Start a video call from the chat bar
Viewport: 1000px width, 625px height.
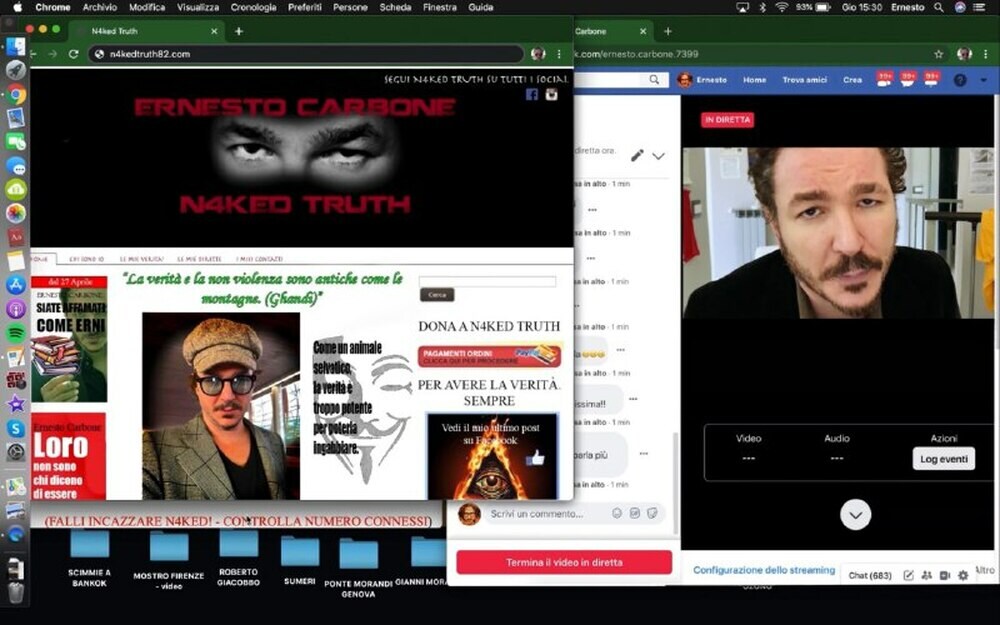coord(945,575)
